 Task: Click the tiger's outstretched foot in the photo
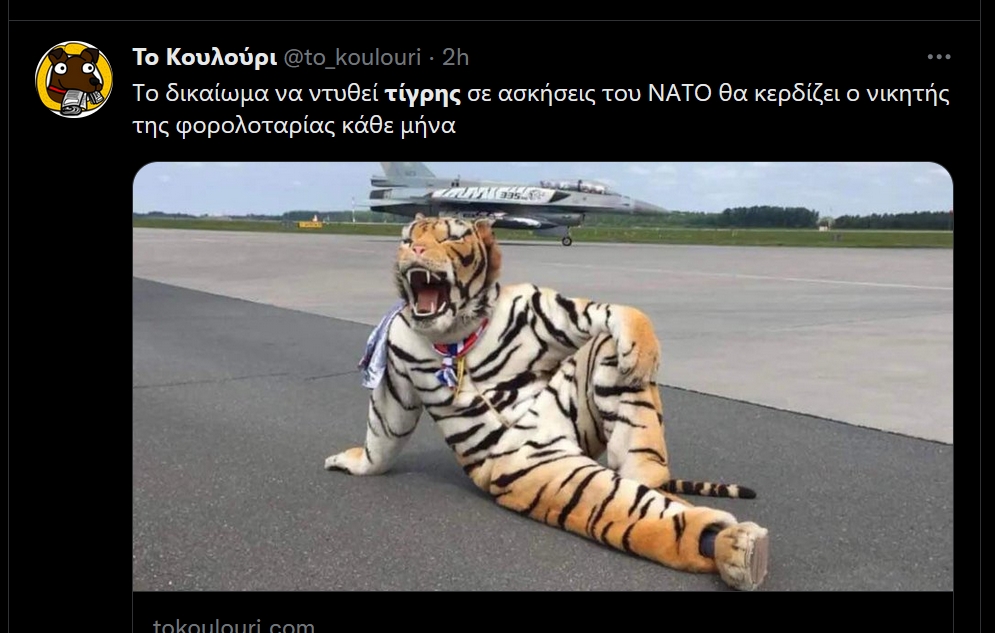pyautogui.click(x=742, y=554)
